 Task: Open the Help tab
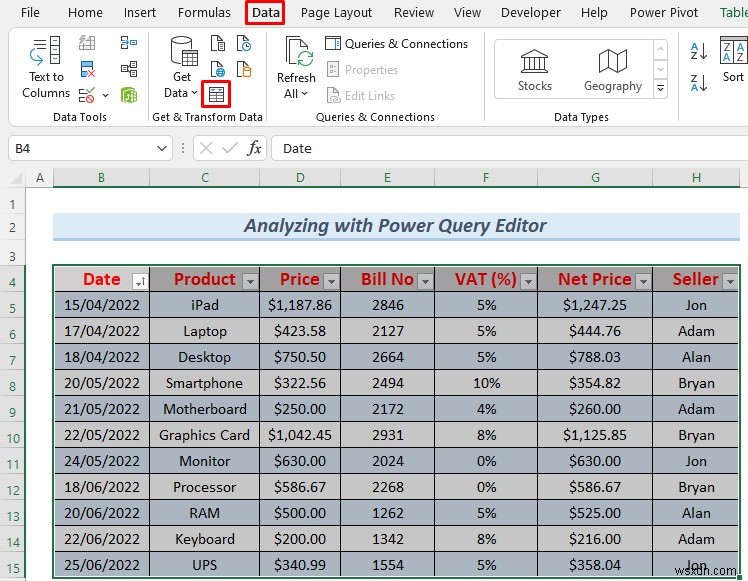[x=594, y=12]
